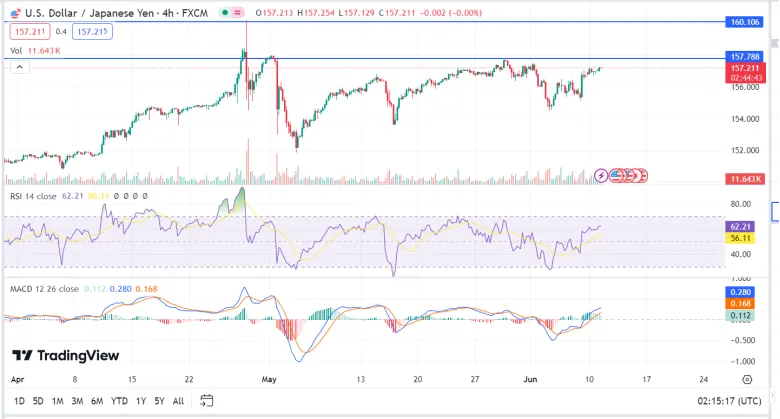Click the MACD 12 26 close indicator label
Screen dimensions: 780x419
point(44,289)
